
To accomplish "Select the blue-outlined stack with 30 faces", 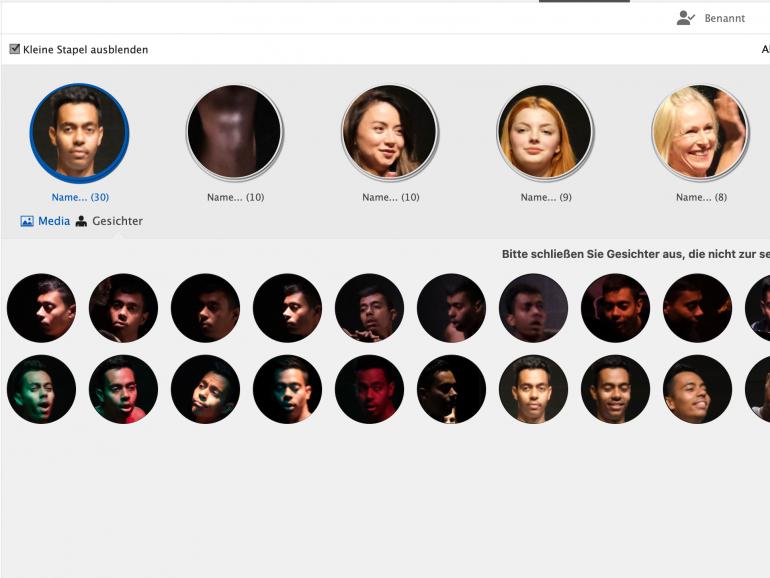I will (x=79, y=132).
